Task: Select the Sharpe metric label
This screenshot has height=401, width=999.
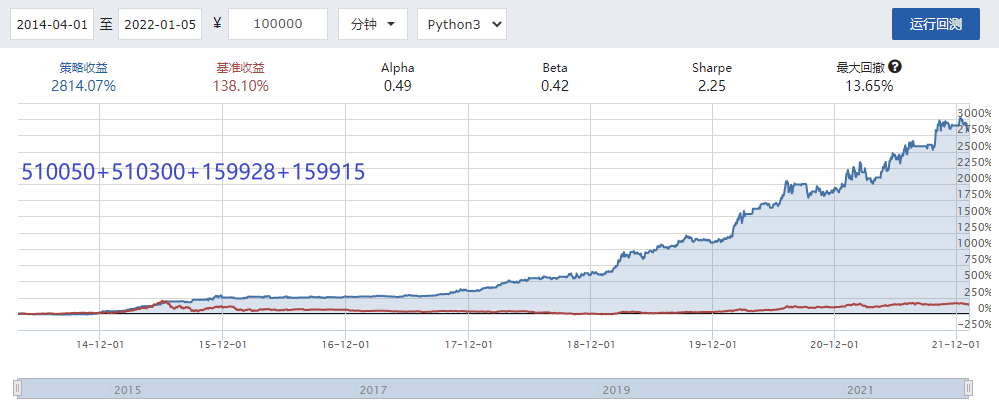Action: 712,68
